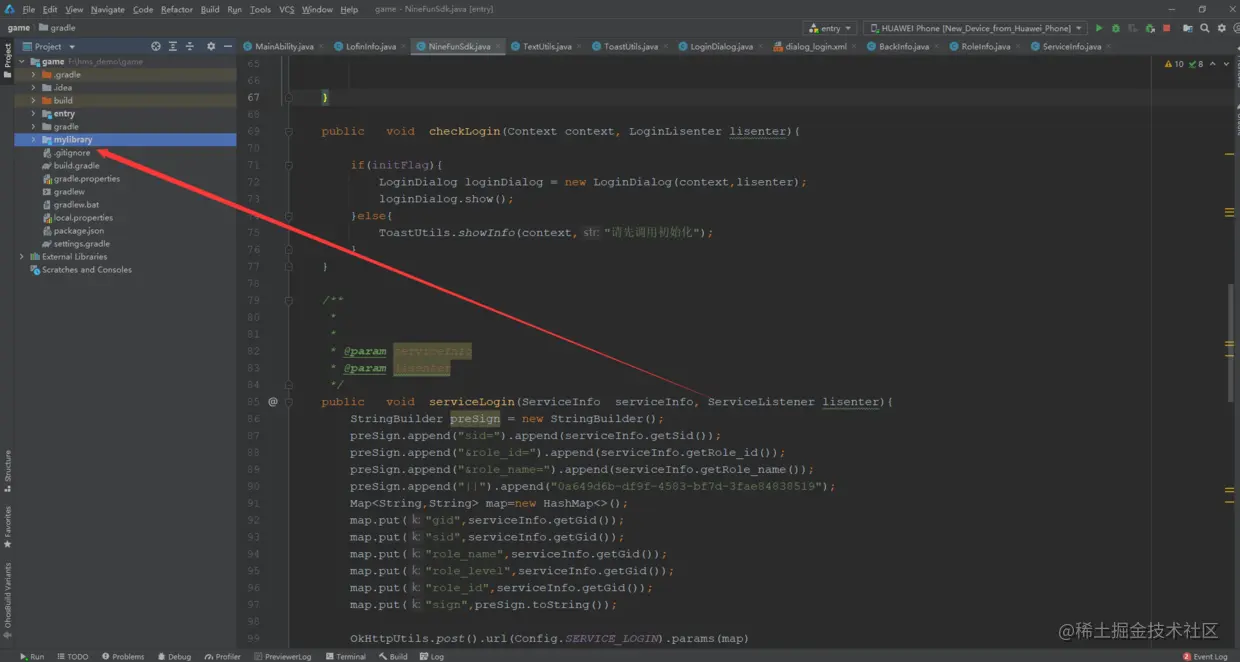Click the locate/select opened file icon in Project panel
This screenshot has height=662, width=1240.
click(x=156, y=46)
